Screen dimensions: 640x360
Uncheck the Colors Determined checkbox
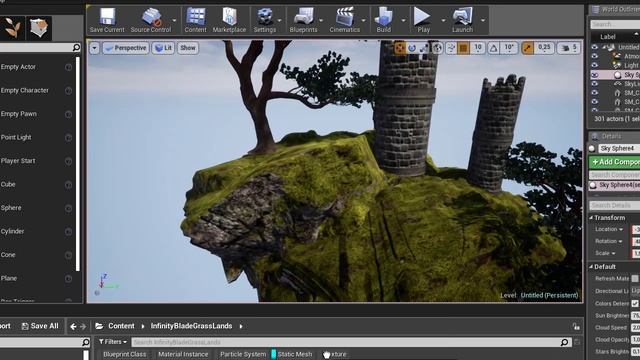coord(635,303)
